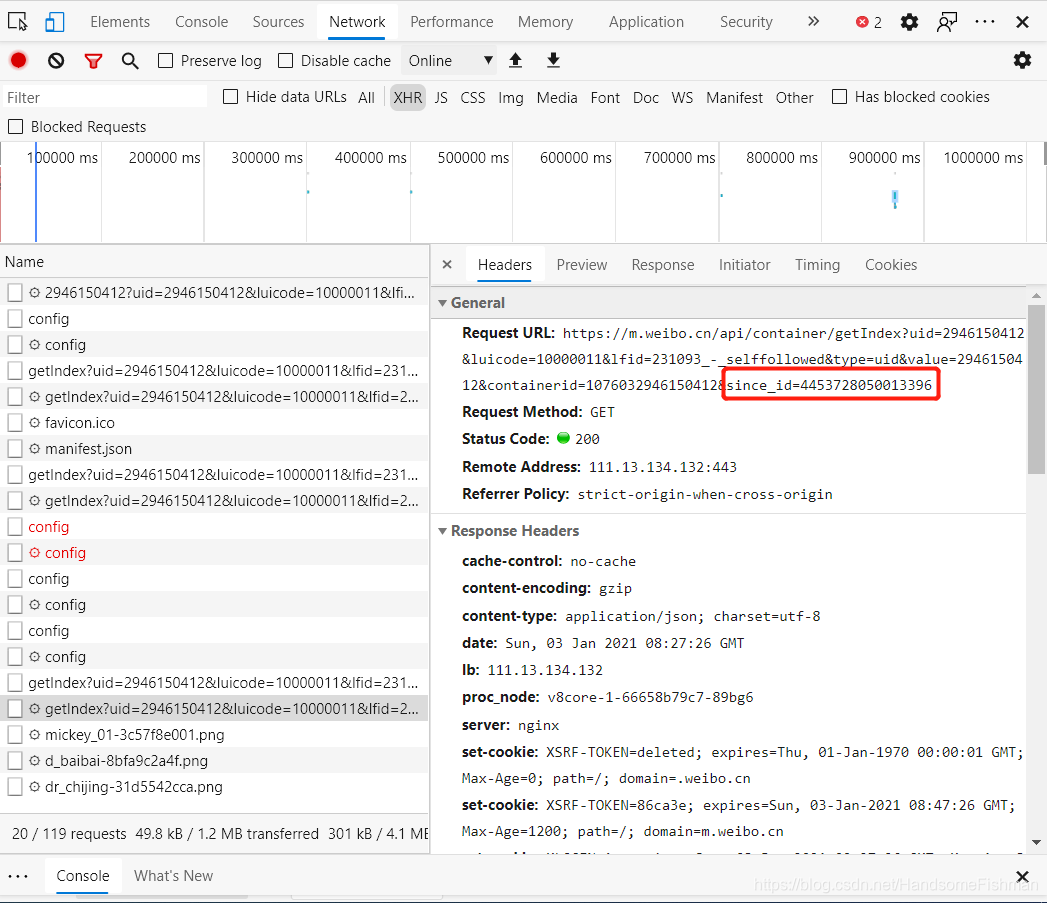
Task: Collapse the General section
Action: point(442,303)
